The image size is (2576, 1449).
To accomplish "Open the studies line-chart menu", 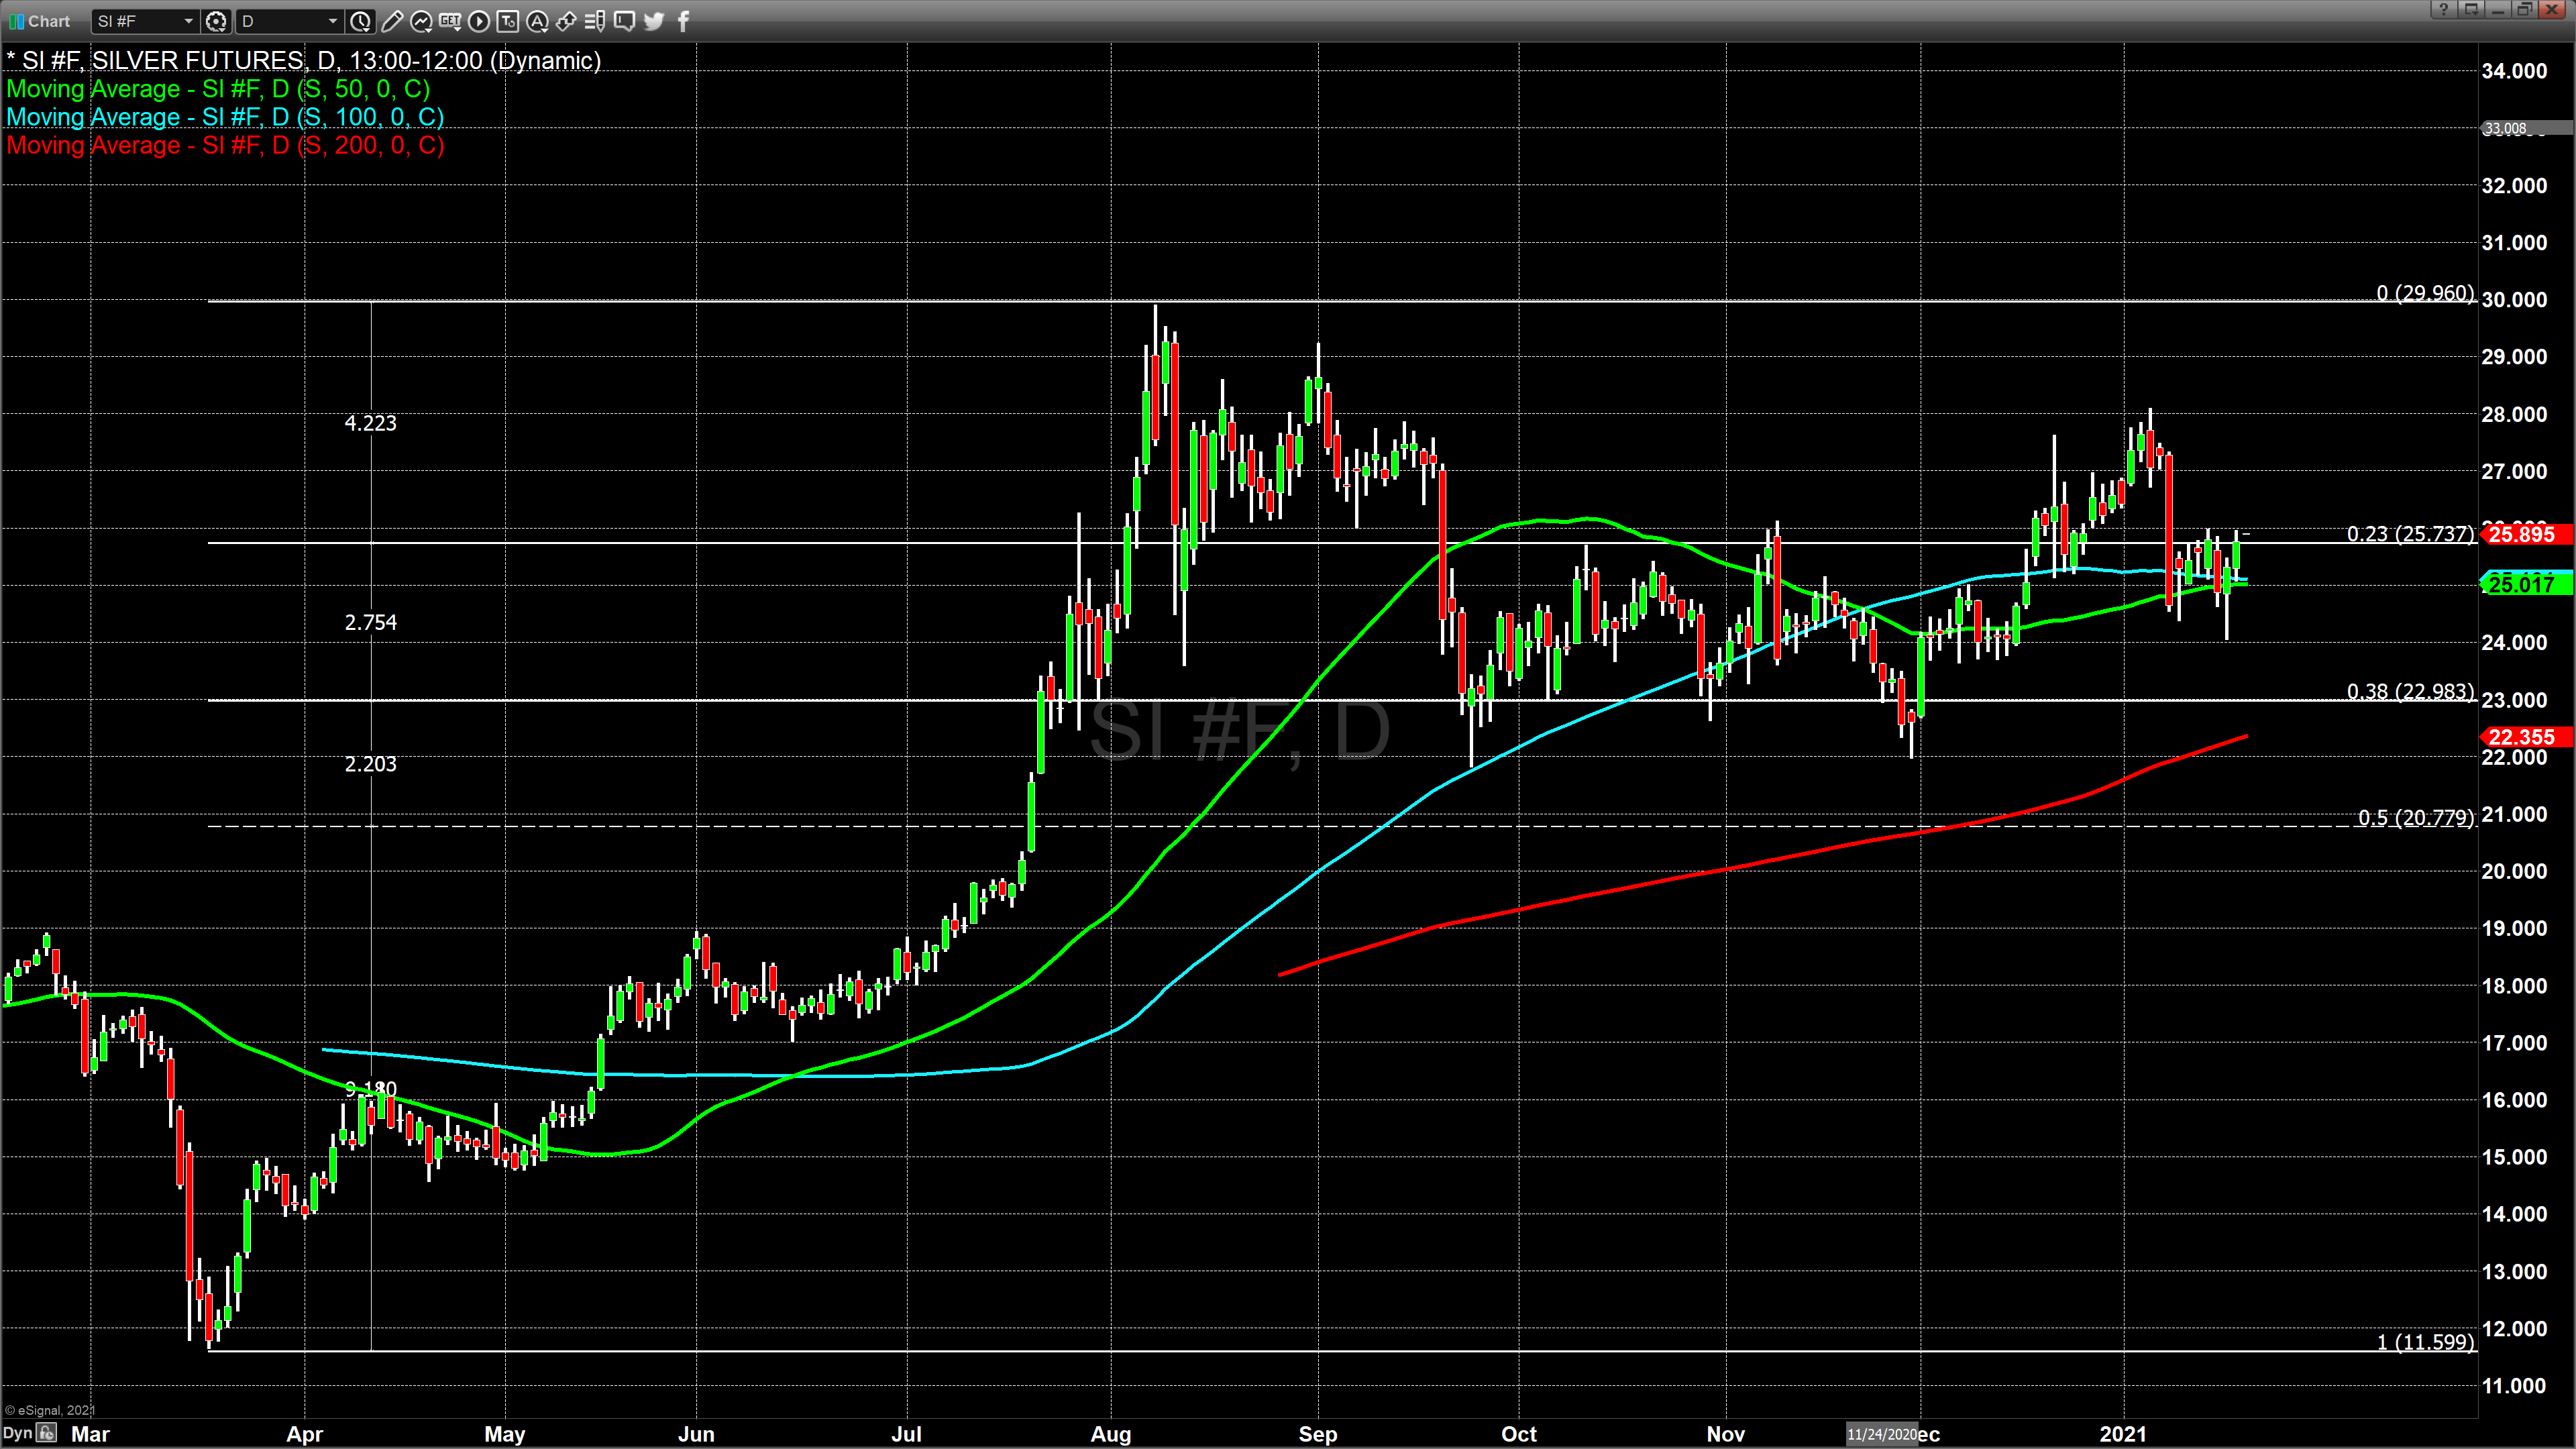I will [421, 21].
